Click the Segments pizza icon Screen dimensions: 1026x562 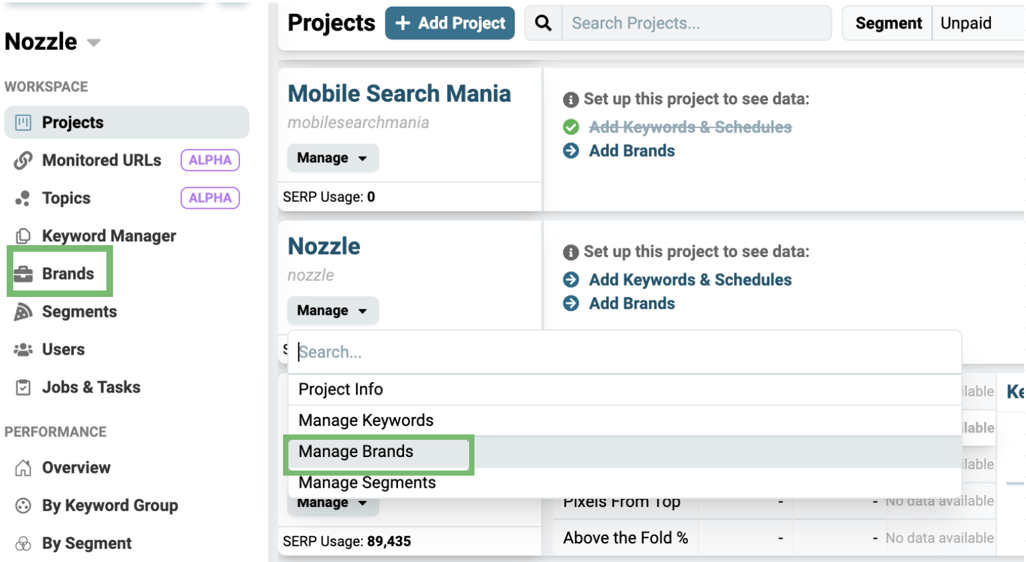click(22, 312)
